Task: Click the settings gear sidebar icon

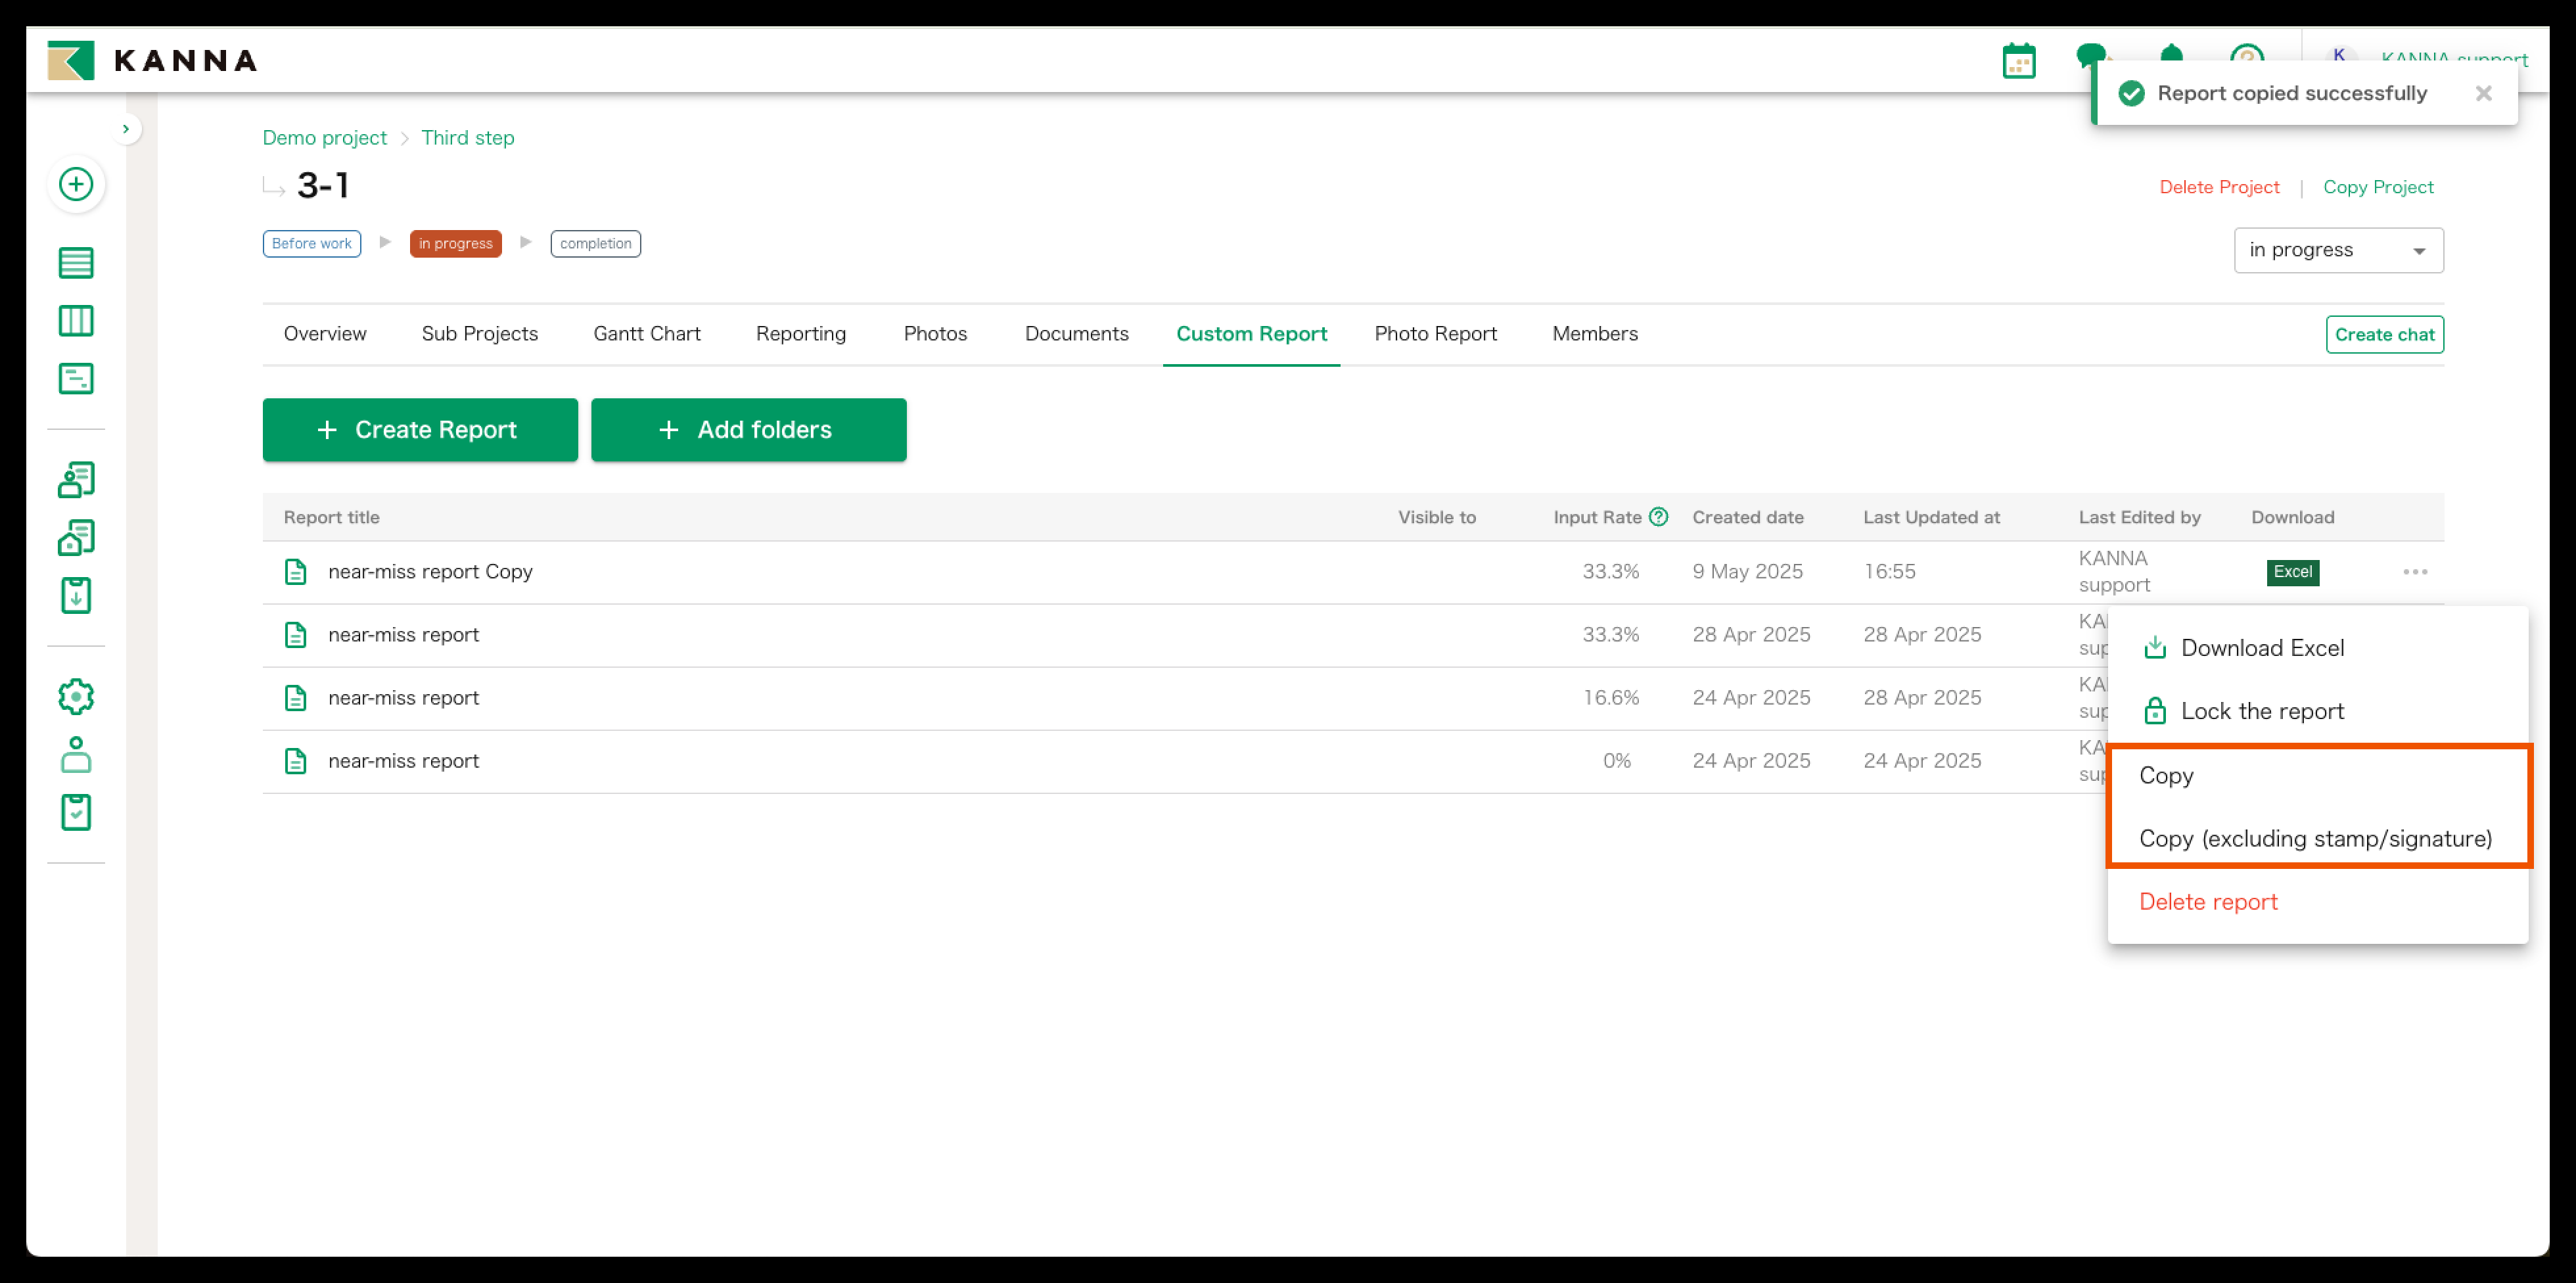Action: (x=76, y=697)
